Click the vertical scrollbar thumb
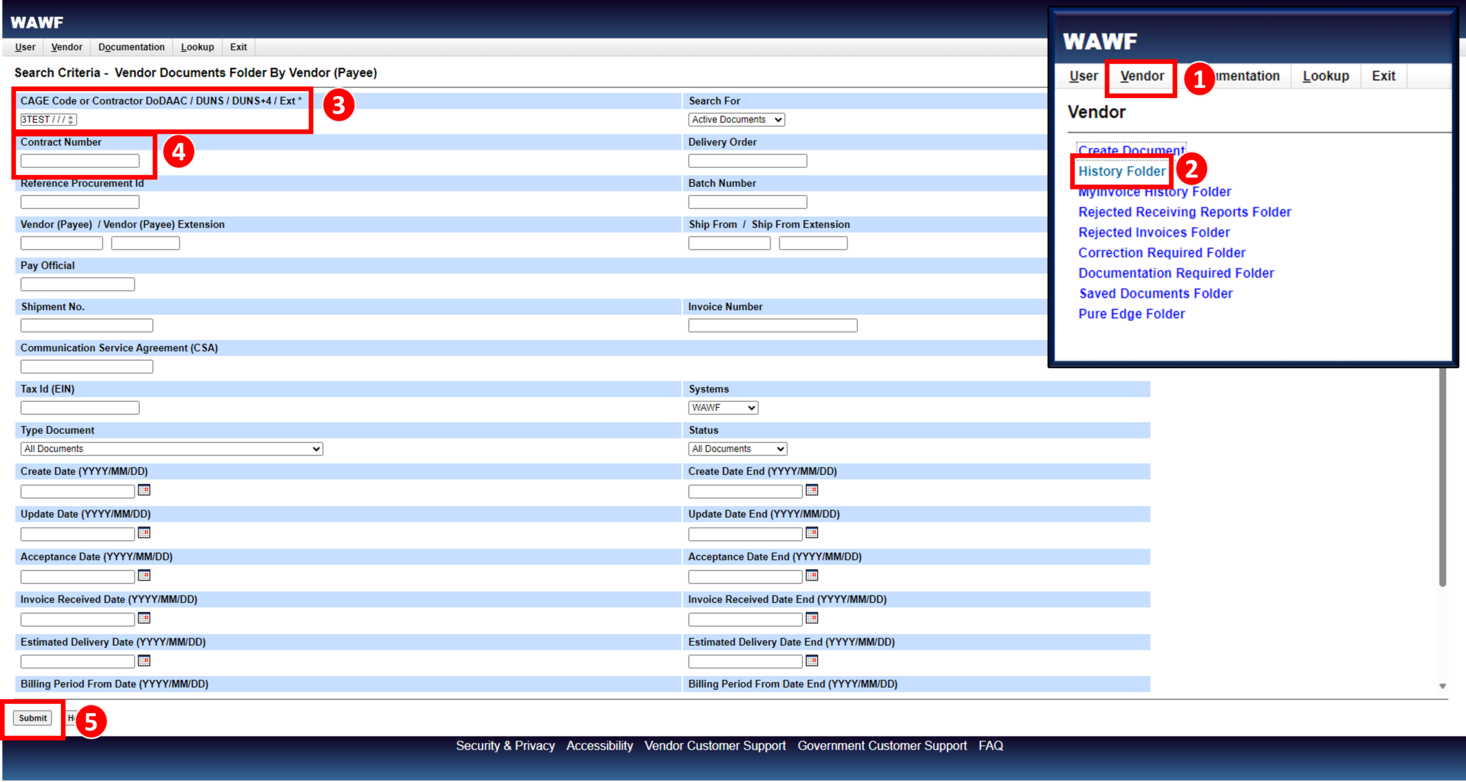The image size is (1466, 782). click(x=1442, y=477)
